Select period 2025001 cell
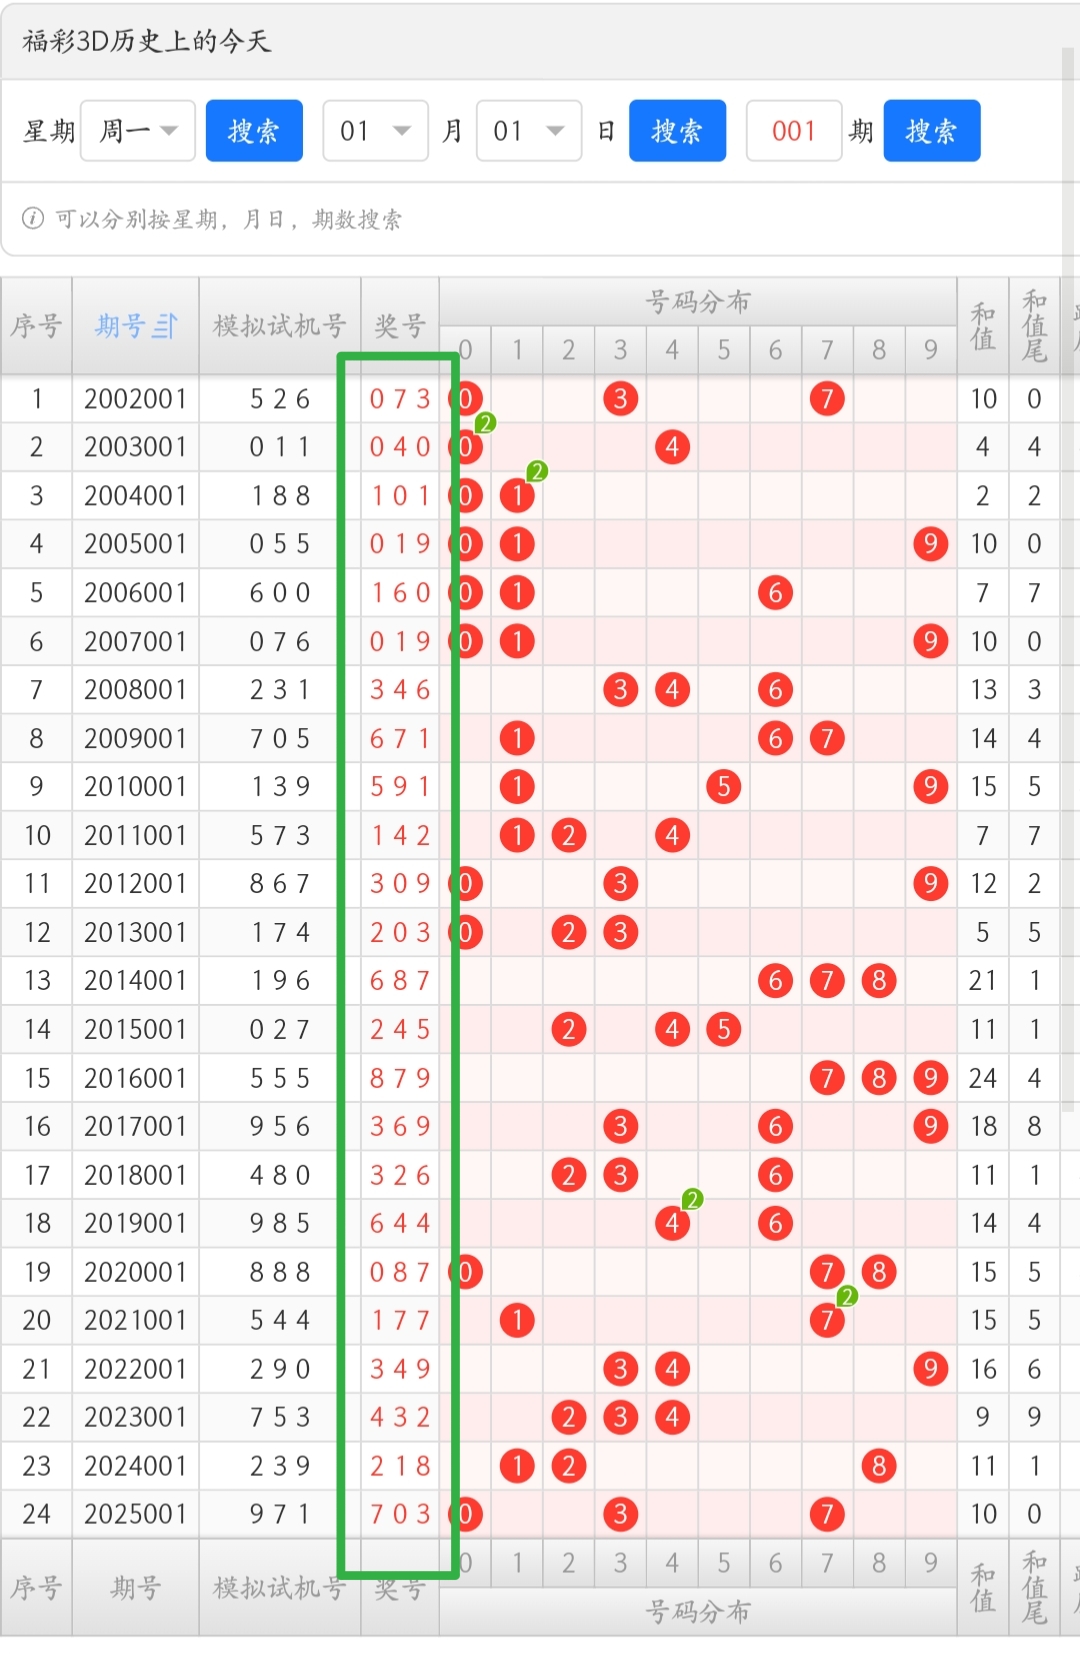The width and height of the screenshot is (1080, 1654). (x=136, y=1514)
